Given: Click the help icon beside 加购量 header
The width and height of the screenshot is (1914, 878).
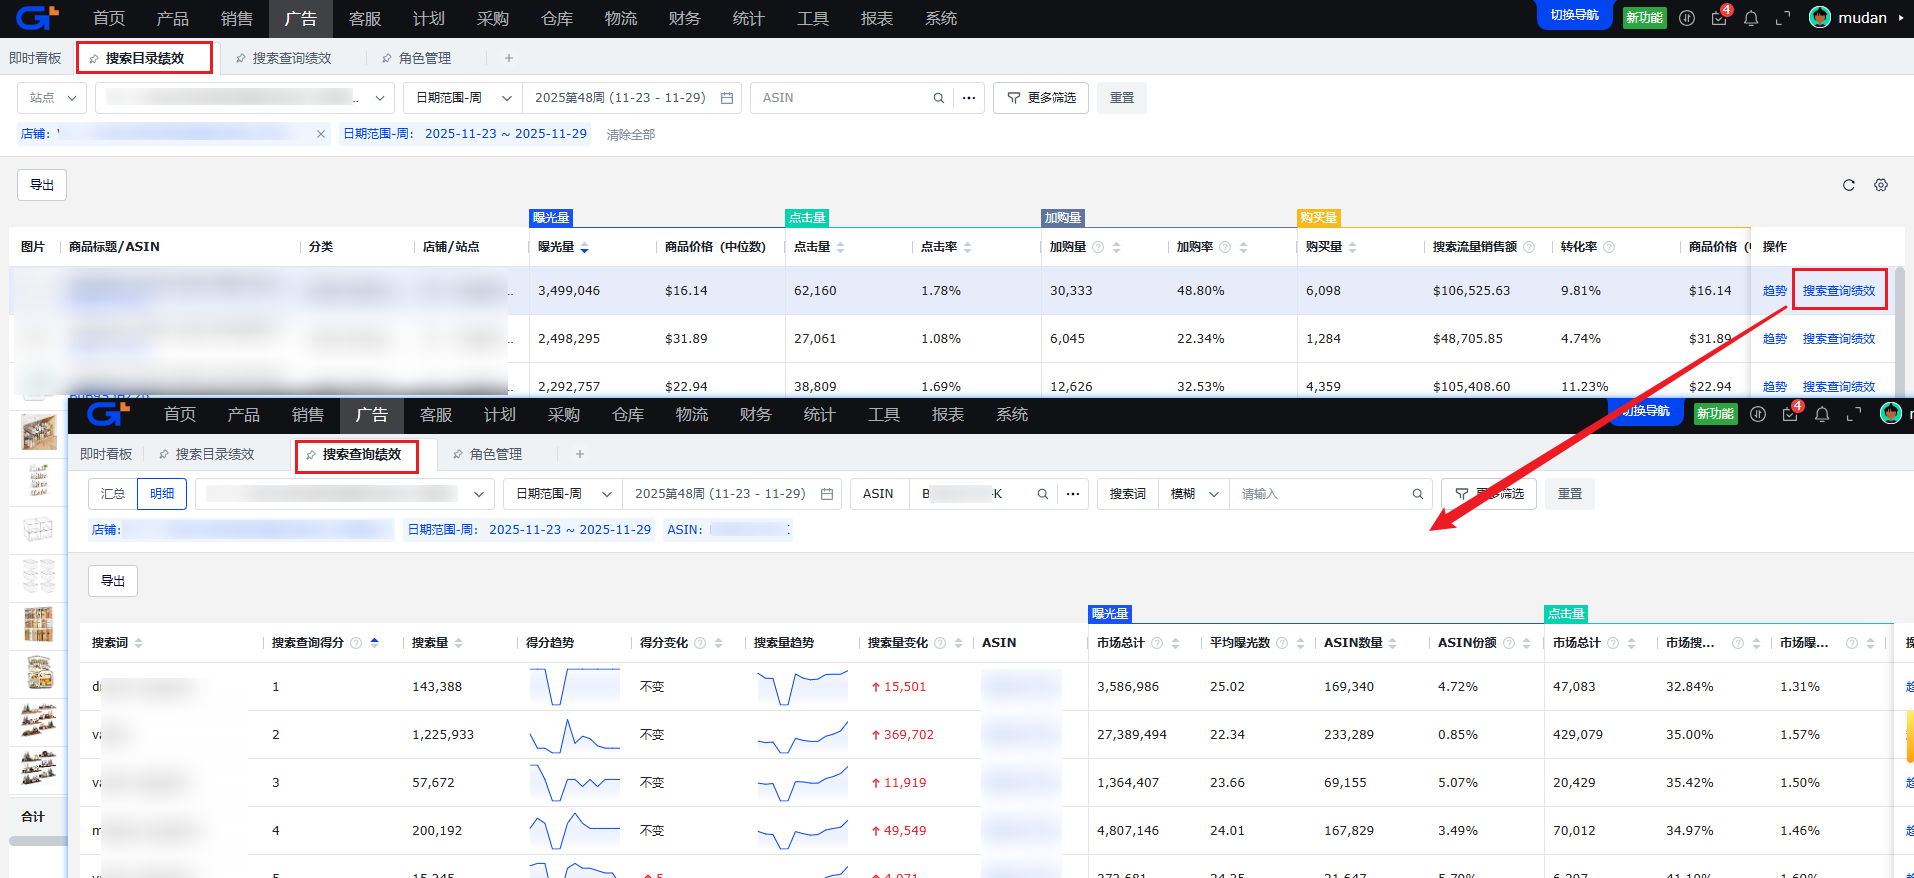Looking at the screenshot, I should tap(1098, 247).
